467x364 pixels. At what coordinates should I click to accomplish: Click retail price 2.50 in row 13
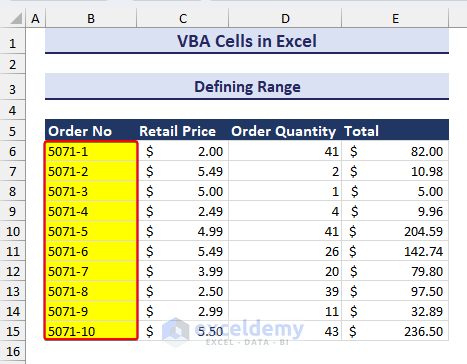point(183,291)
